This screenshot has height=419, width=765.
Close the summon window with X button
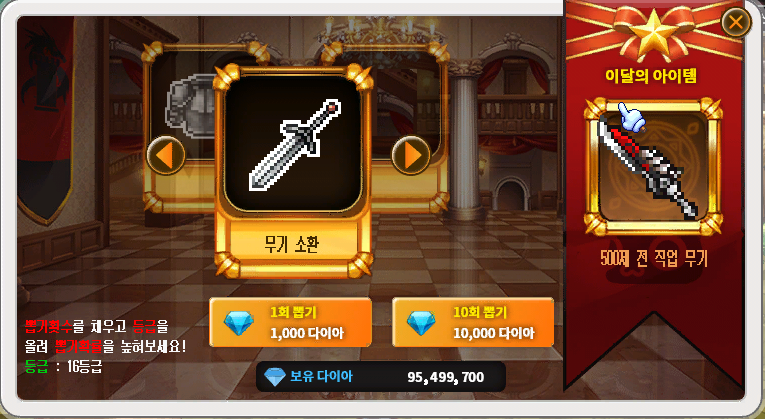pos(736,22)
